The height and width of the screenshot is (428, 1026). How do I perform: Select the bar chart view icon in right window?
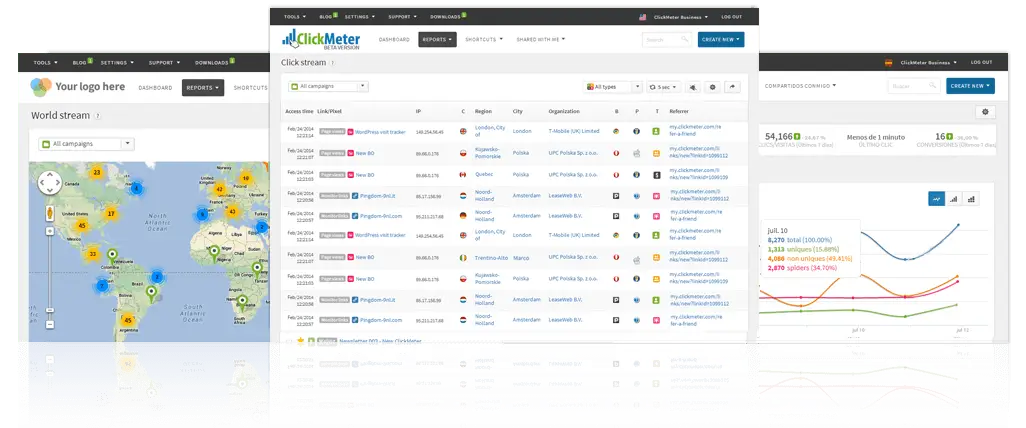pos(953,198)
